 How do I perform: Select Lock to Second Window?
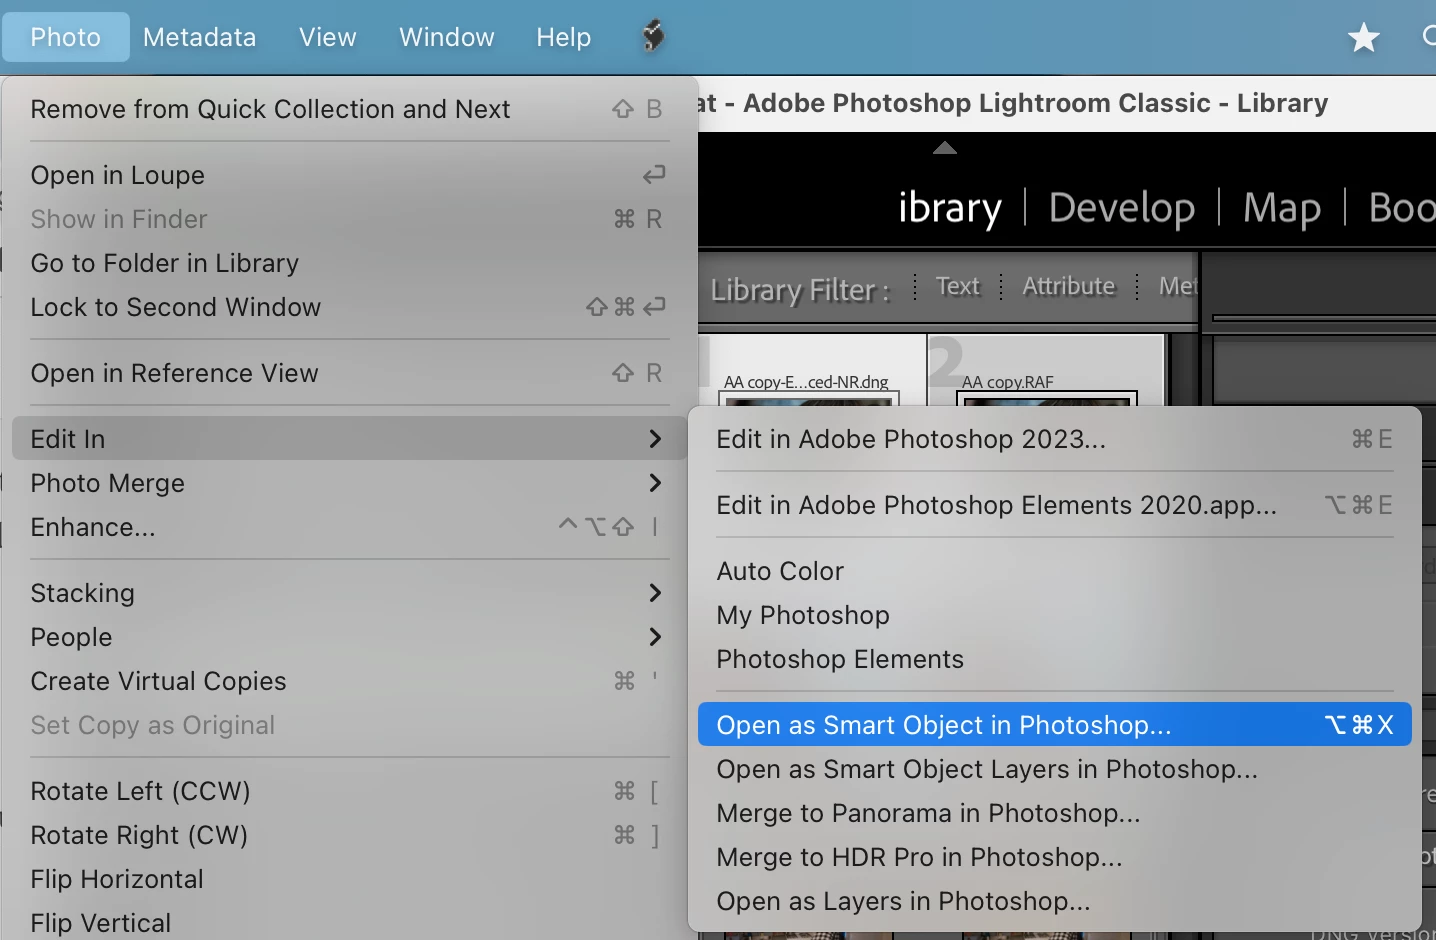[x=349, y=307]
